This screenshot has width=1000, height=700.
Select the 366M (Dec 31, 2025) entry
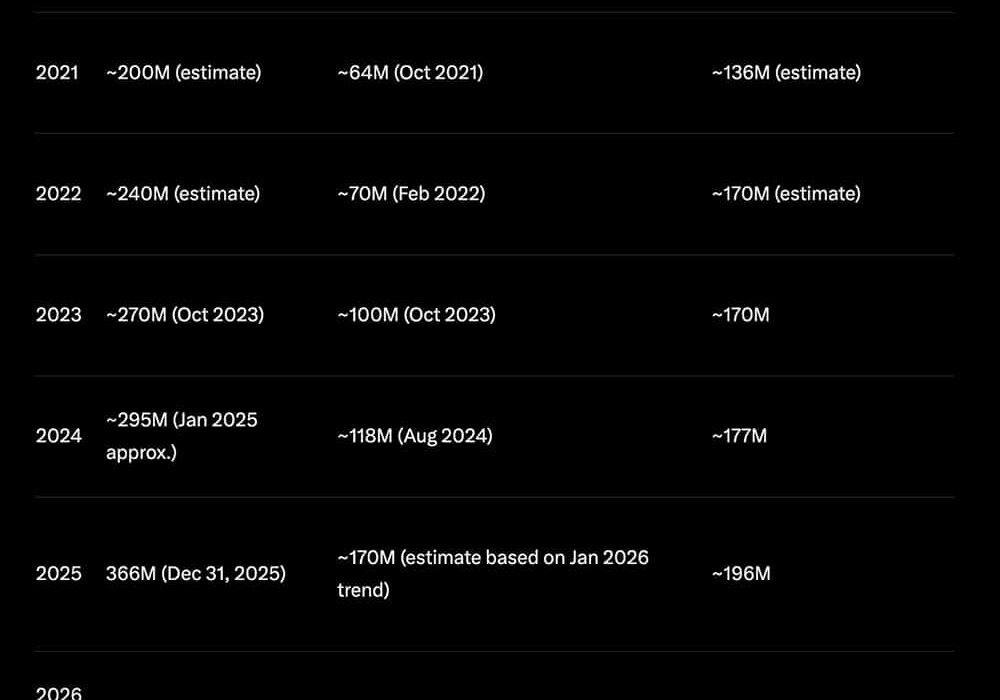pos(196,574)
